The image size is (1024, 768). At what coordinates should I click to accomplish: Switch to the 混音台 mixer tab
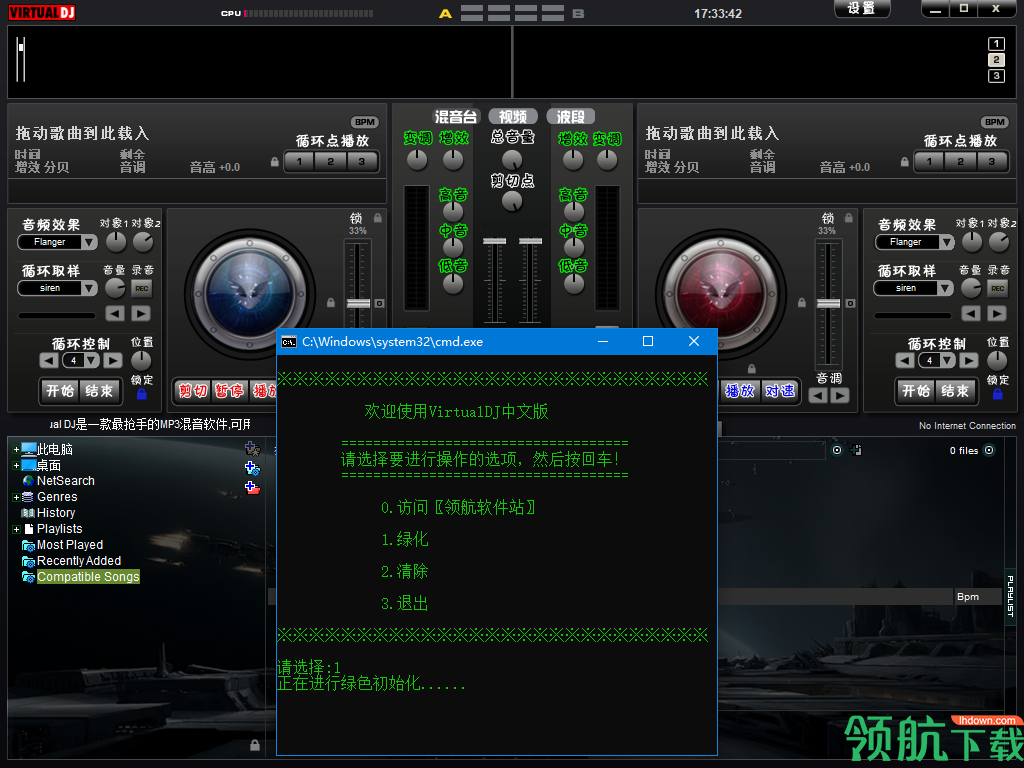[x=455, y=117]
